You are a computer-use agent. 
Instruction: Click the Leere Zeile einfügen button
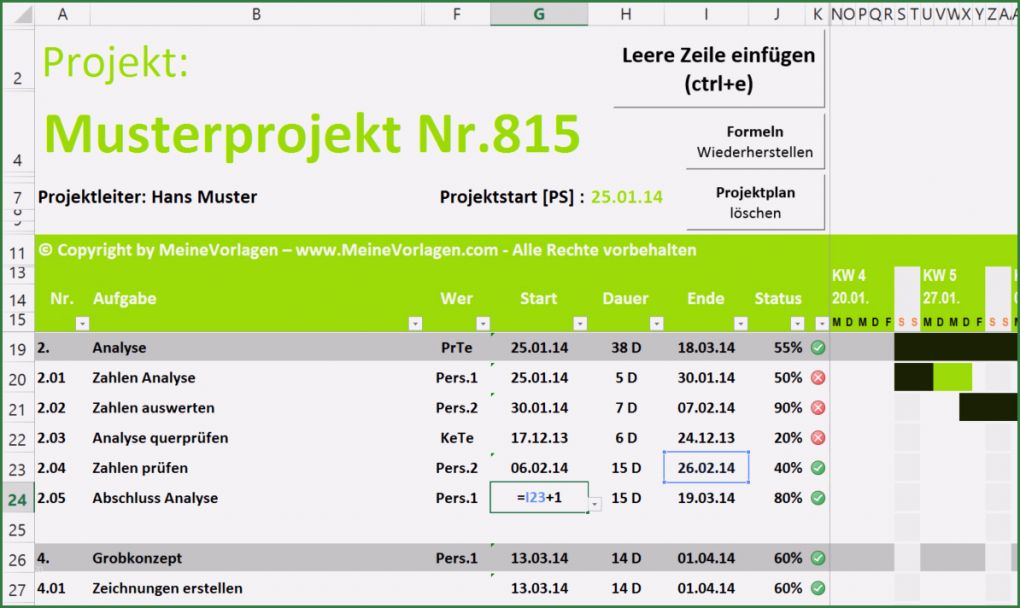(x=718, y=68)
